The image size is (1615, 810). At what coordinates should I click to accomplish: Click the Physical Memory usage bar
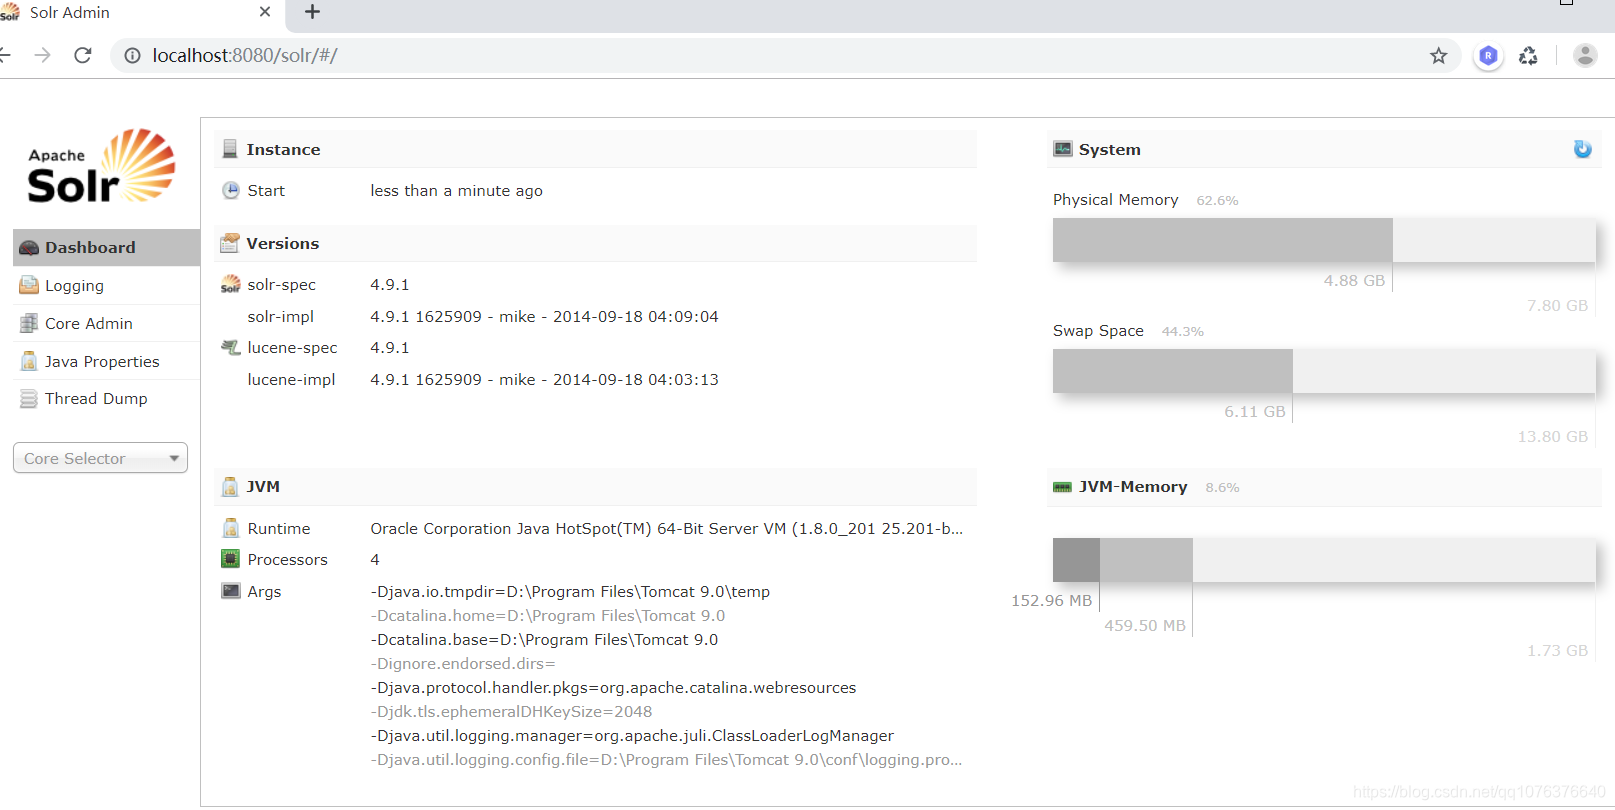pos(1324,240)
